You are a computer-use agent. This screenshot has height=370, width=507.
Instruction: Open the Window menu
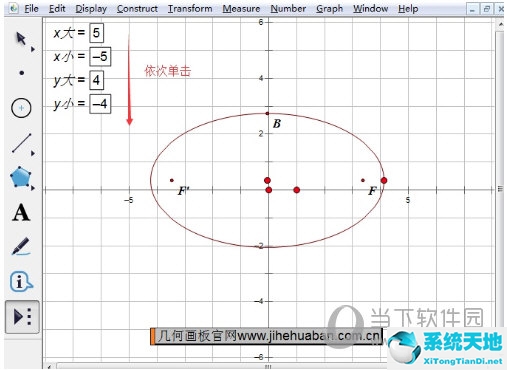tap(370, 9)
